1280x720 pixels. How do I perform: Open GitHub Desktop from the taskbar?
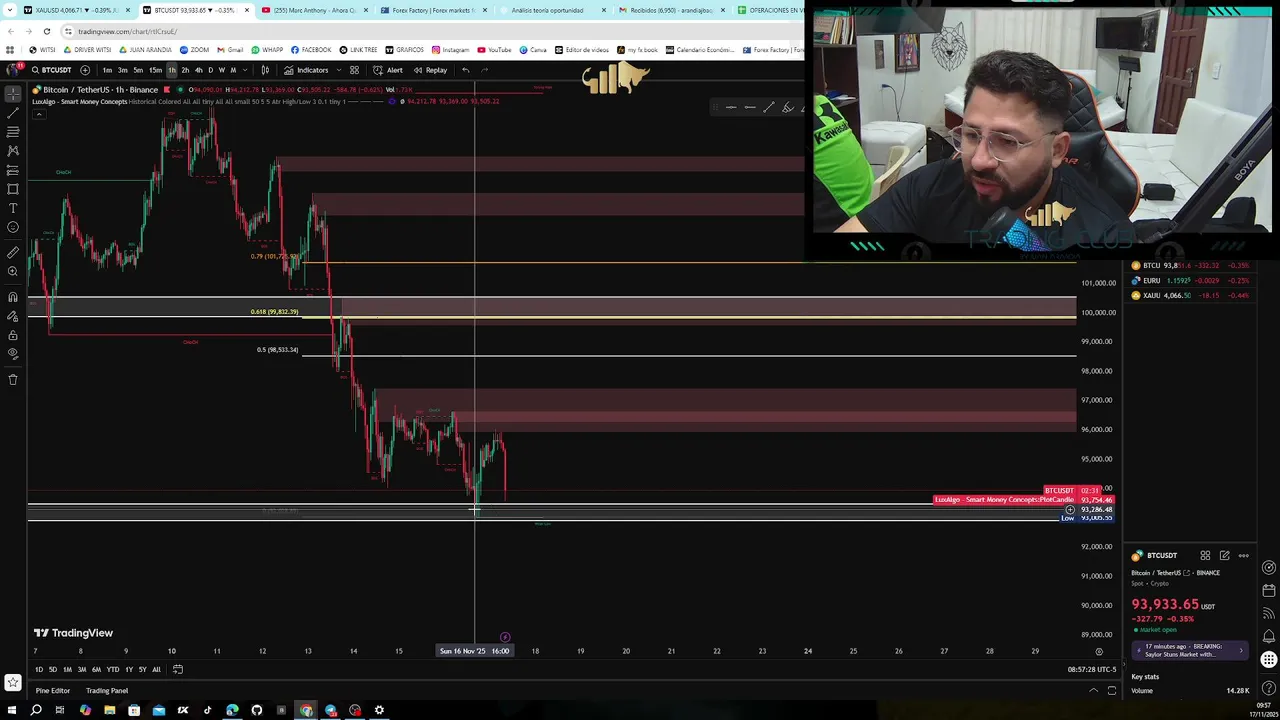pos(257,710)
